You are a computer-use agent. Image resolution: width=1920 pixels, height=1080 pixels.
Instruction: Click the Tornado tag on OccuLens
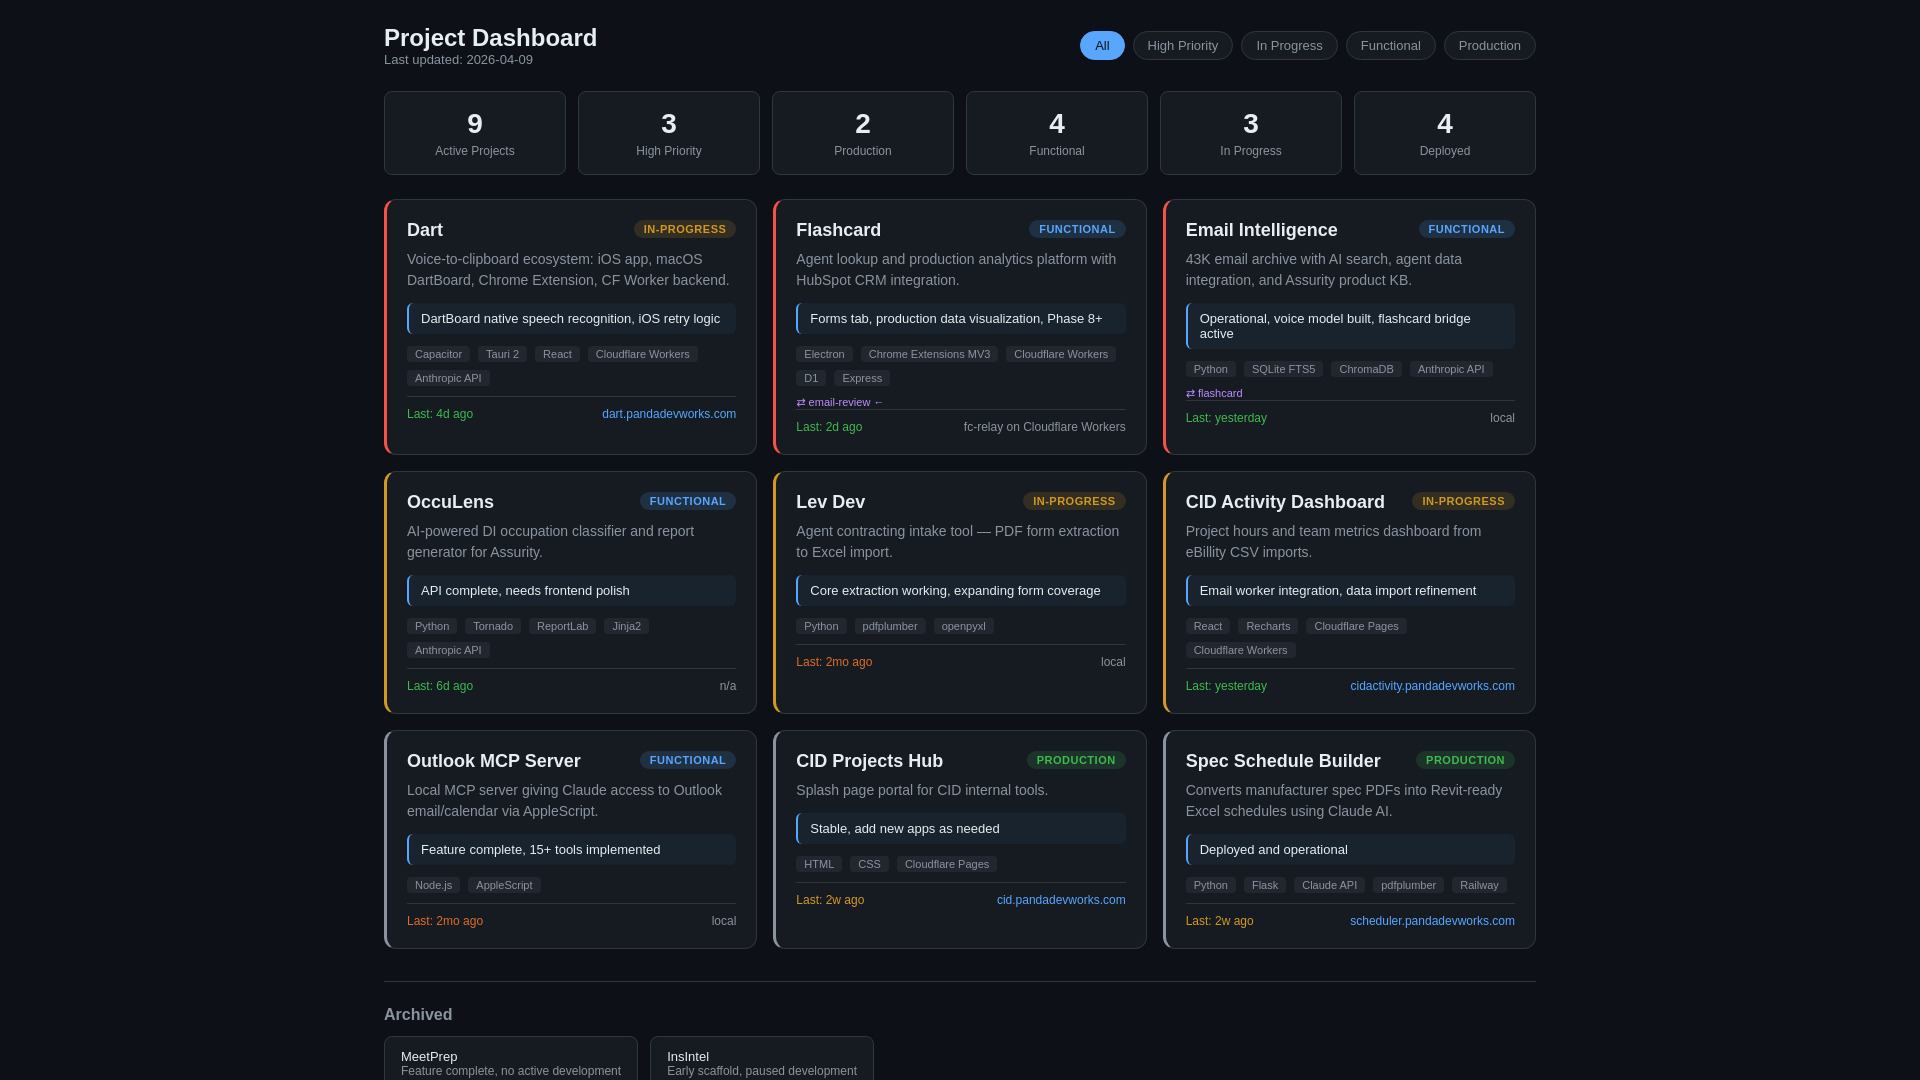point(493,626)
